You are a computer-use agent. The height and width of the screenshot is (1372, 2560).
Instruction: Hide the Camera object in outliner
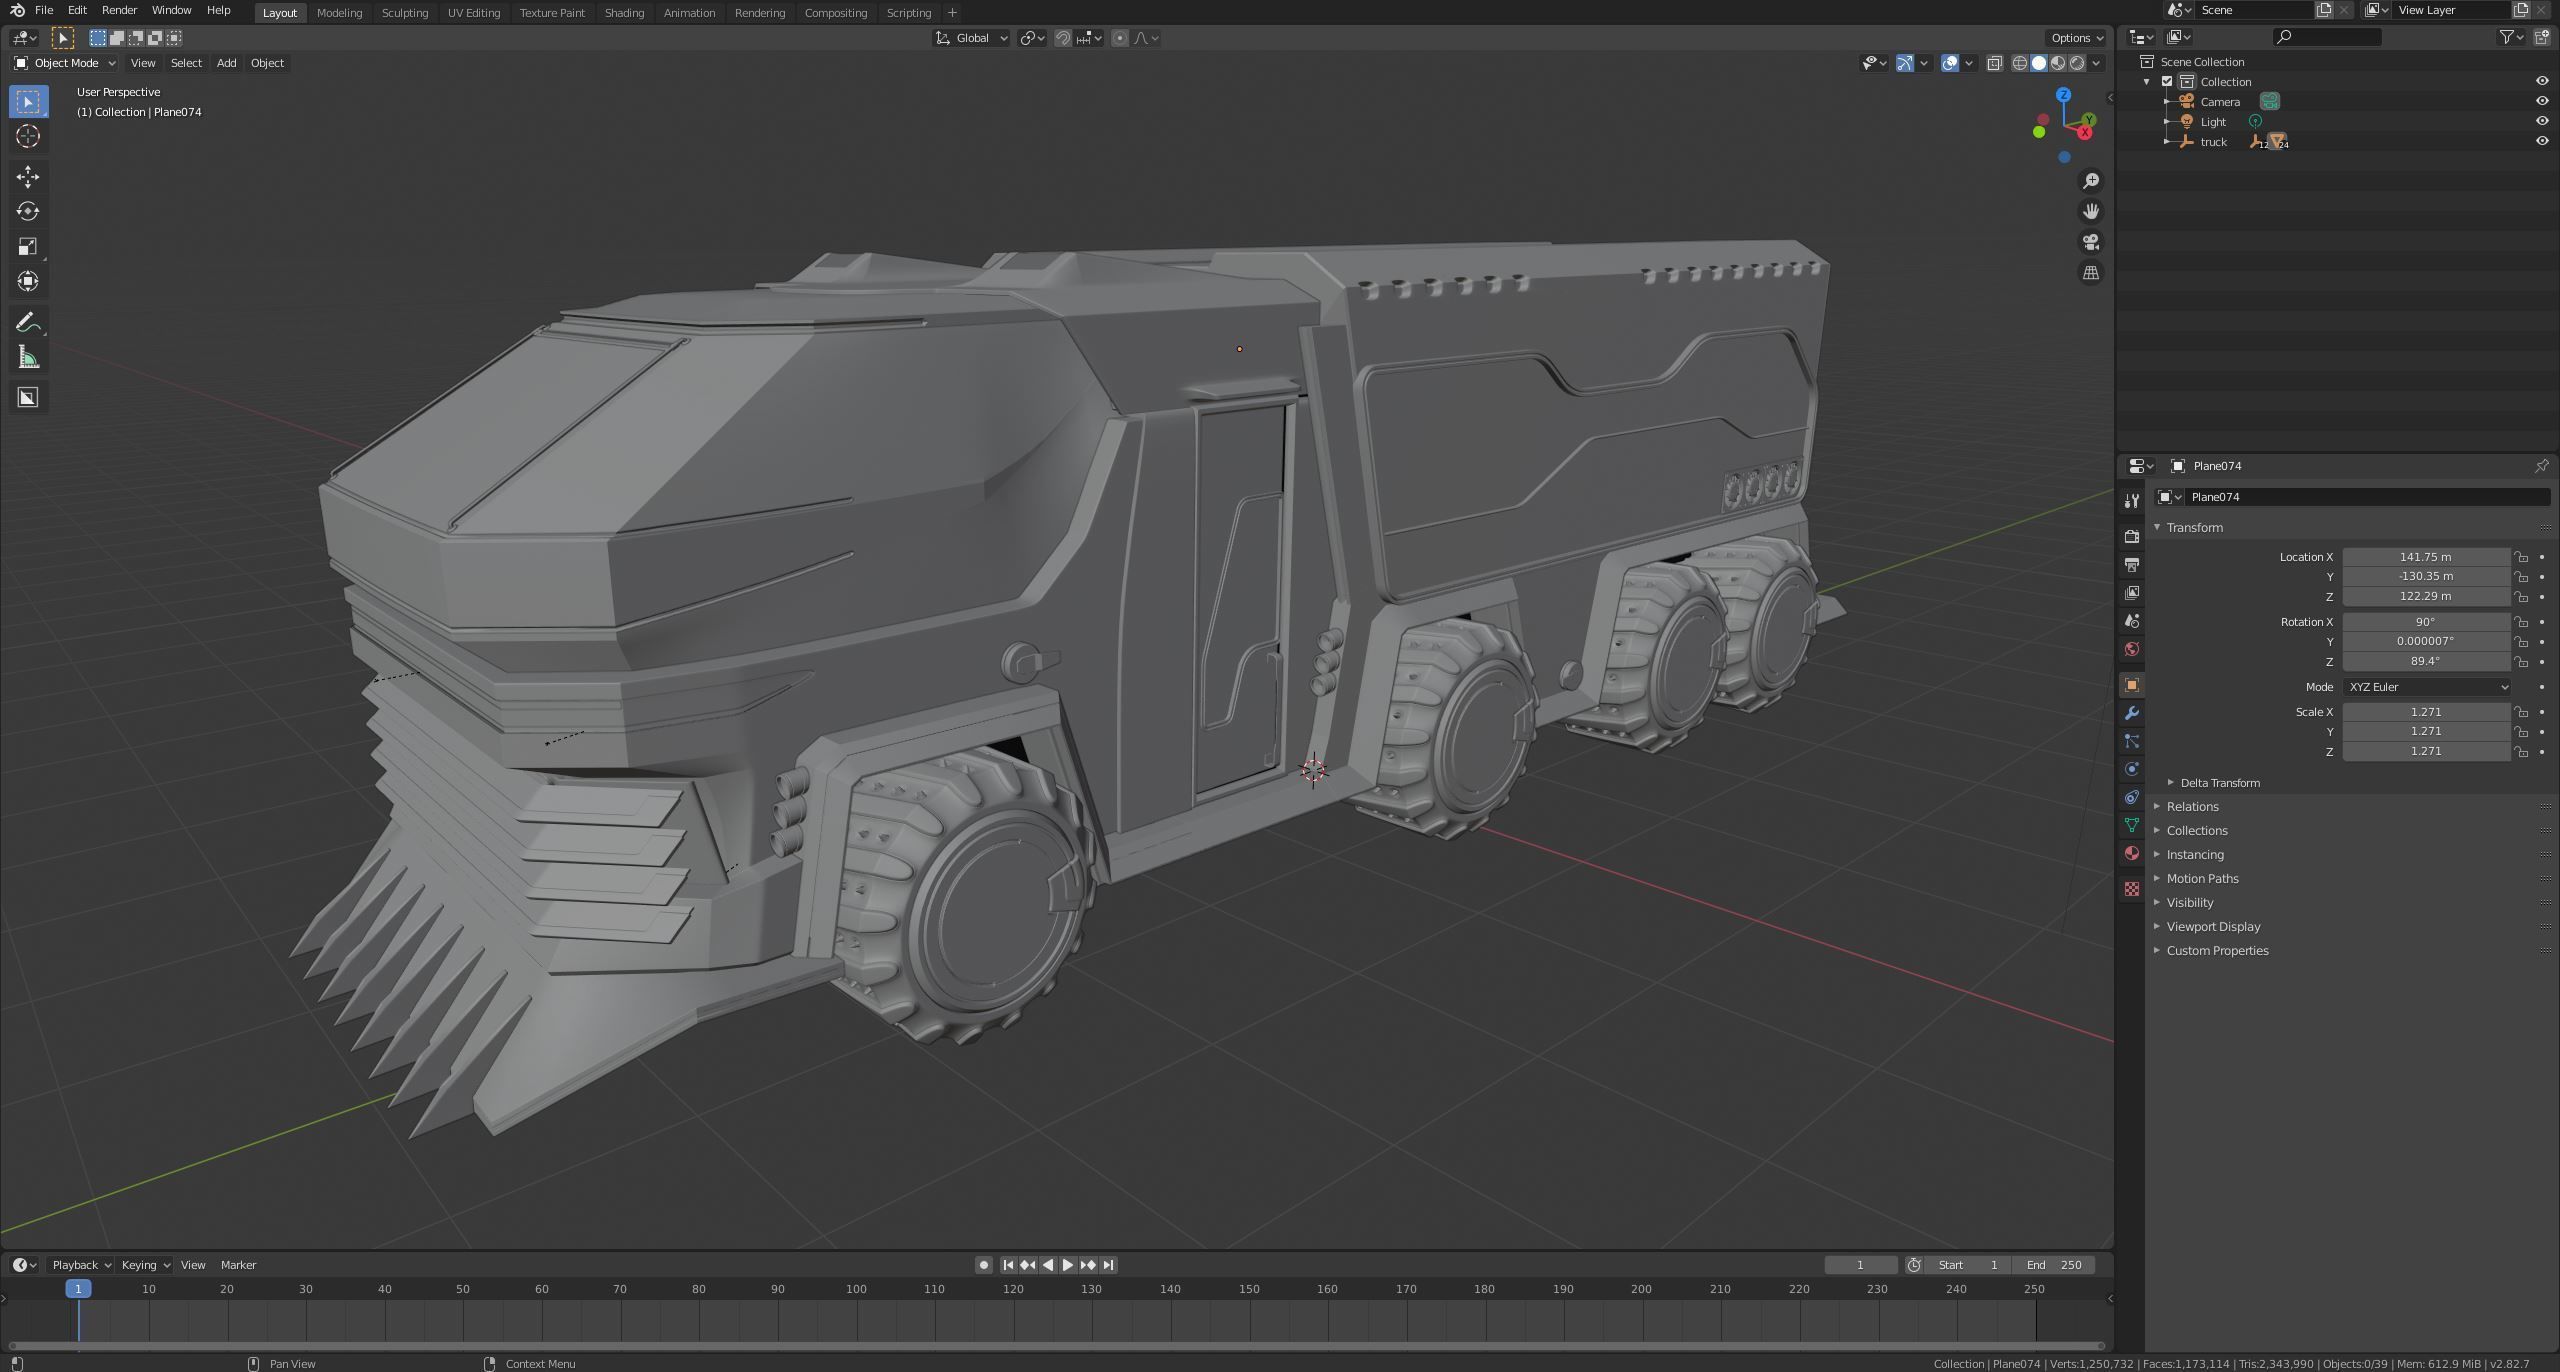point(2542,101)
